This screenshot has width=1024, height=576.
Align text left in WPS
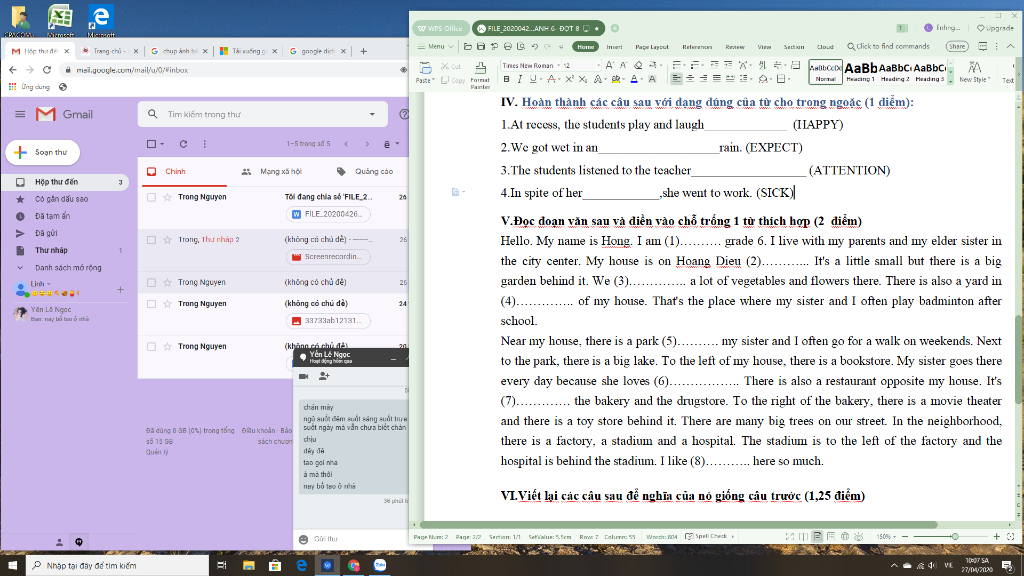tap(677, 79)
